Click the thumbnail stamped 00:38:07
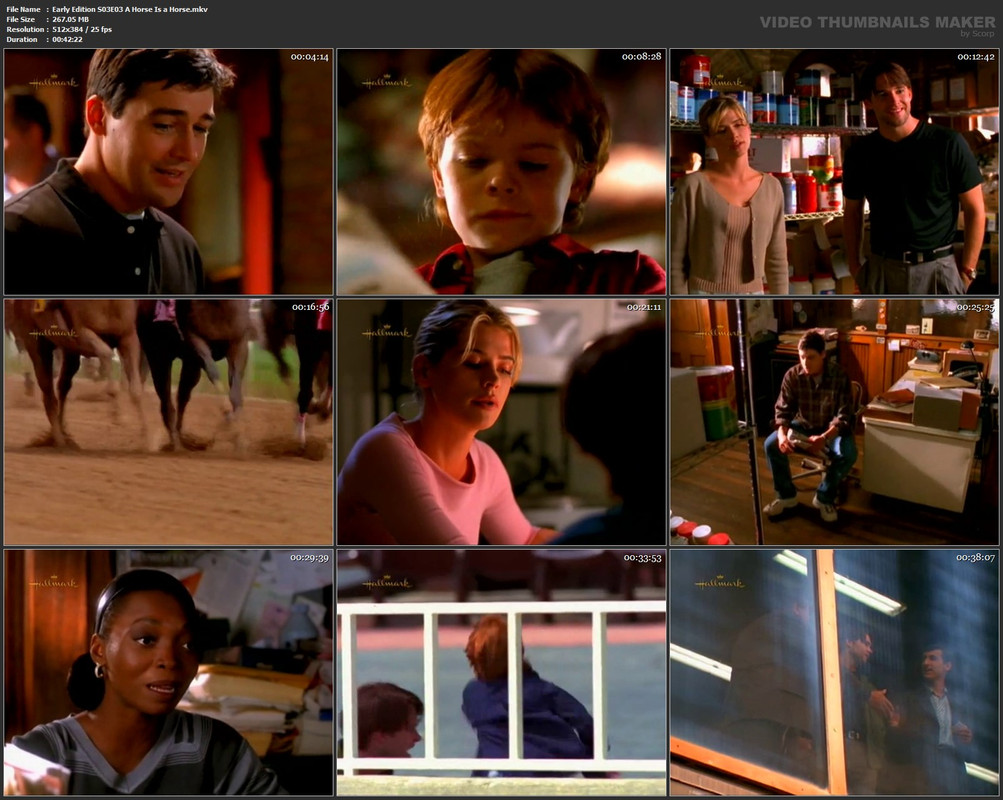The width and height of the screenshot is (1003, 800). 834,673
